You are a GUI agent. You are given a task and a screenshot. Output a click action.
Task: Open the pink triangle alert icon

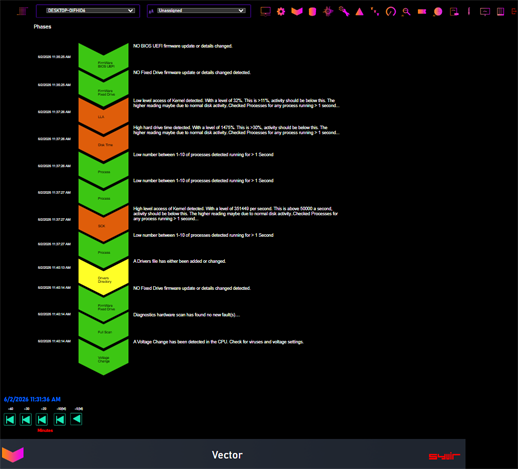(x=359, y=12)
